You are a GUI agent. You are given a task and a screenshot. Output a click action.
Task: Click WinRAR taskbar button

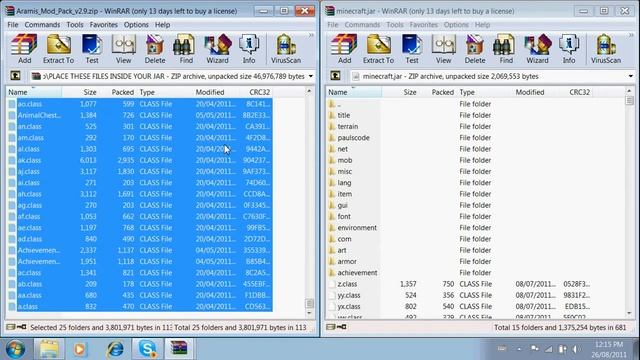179,349
